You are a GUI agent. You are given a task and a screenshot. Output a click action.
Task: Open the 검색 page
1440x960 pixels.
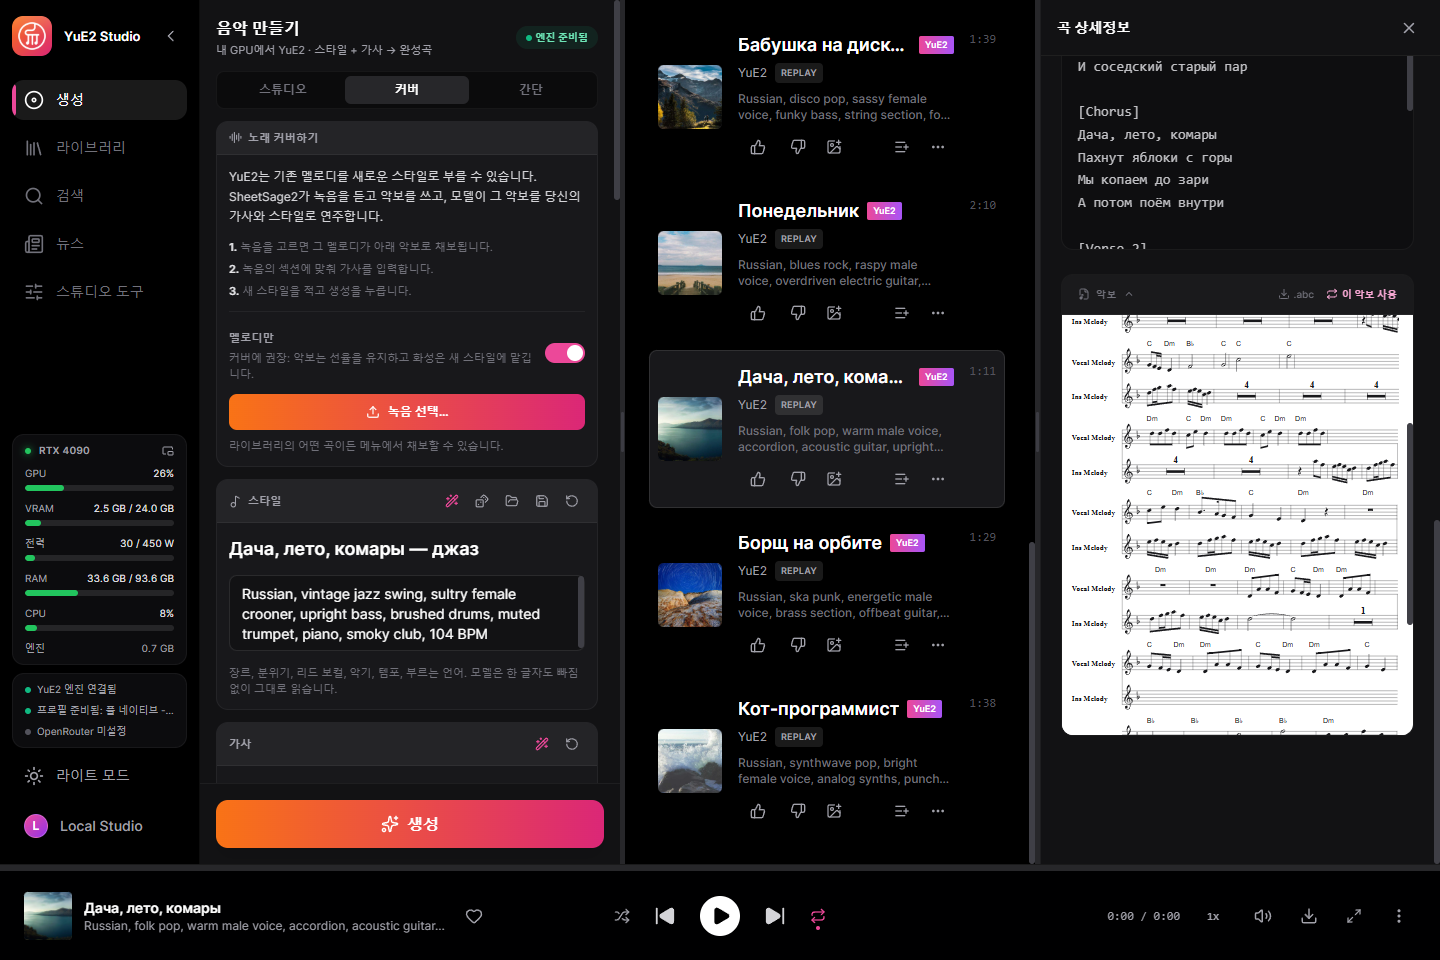(99, 196)
